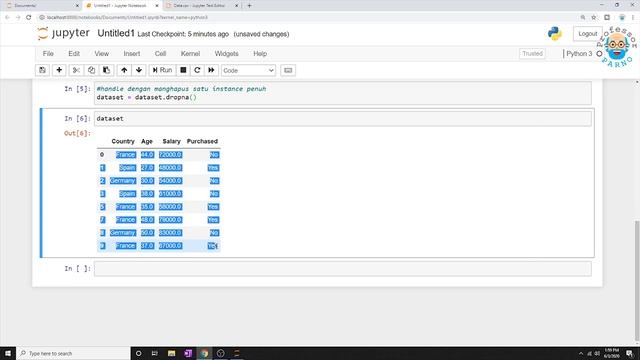
Task: Go back in browser history
Action: click(x=7, y=17)
